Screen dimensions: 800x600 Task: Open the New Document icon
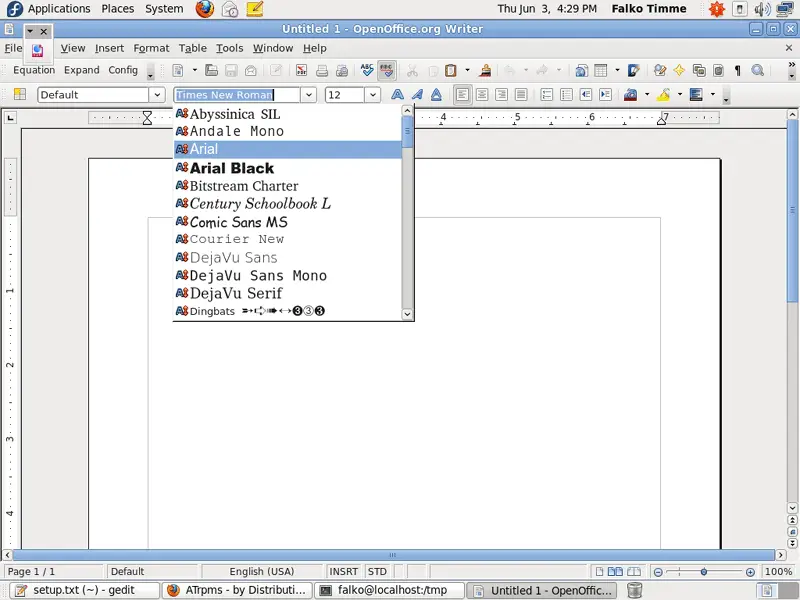pyautogui.click(x=178, y=70)
